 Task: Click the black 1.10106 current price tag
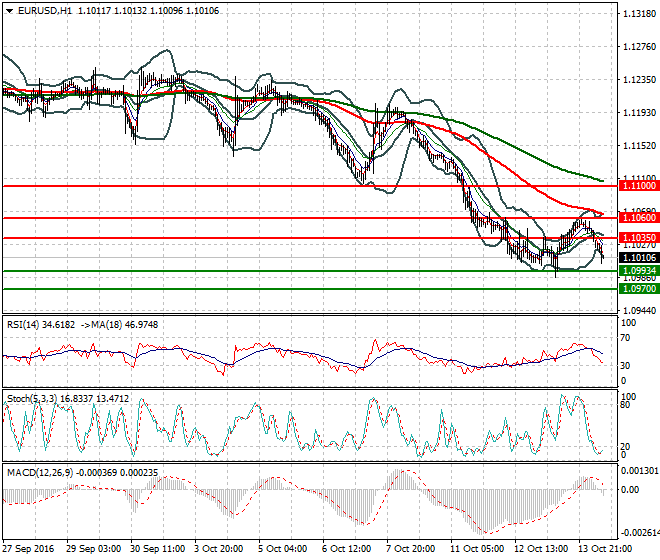coord(638,257)
